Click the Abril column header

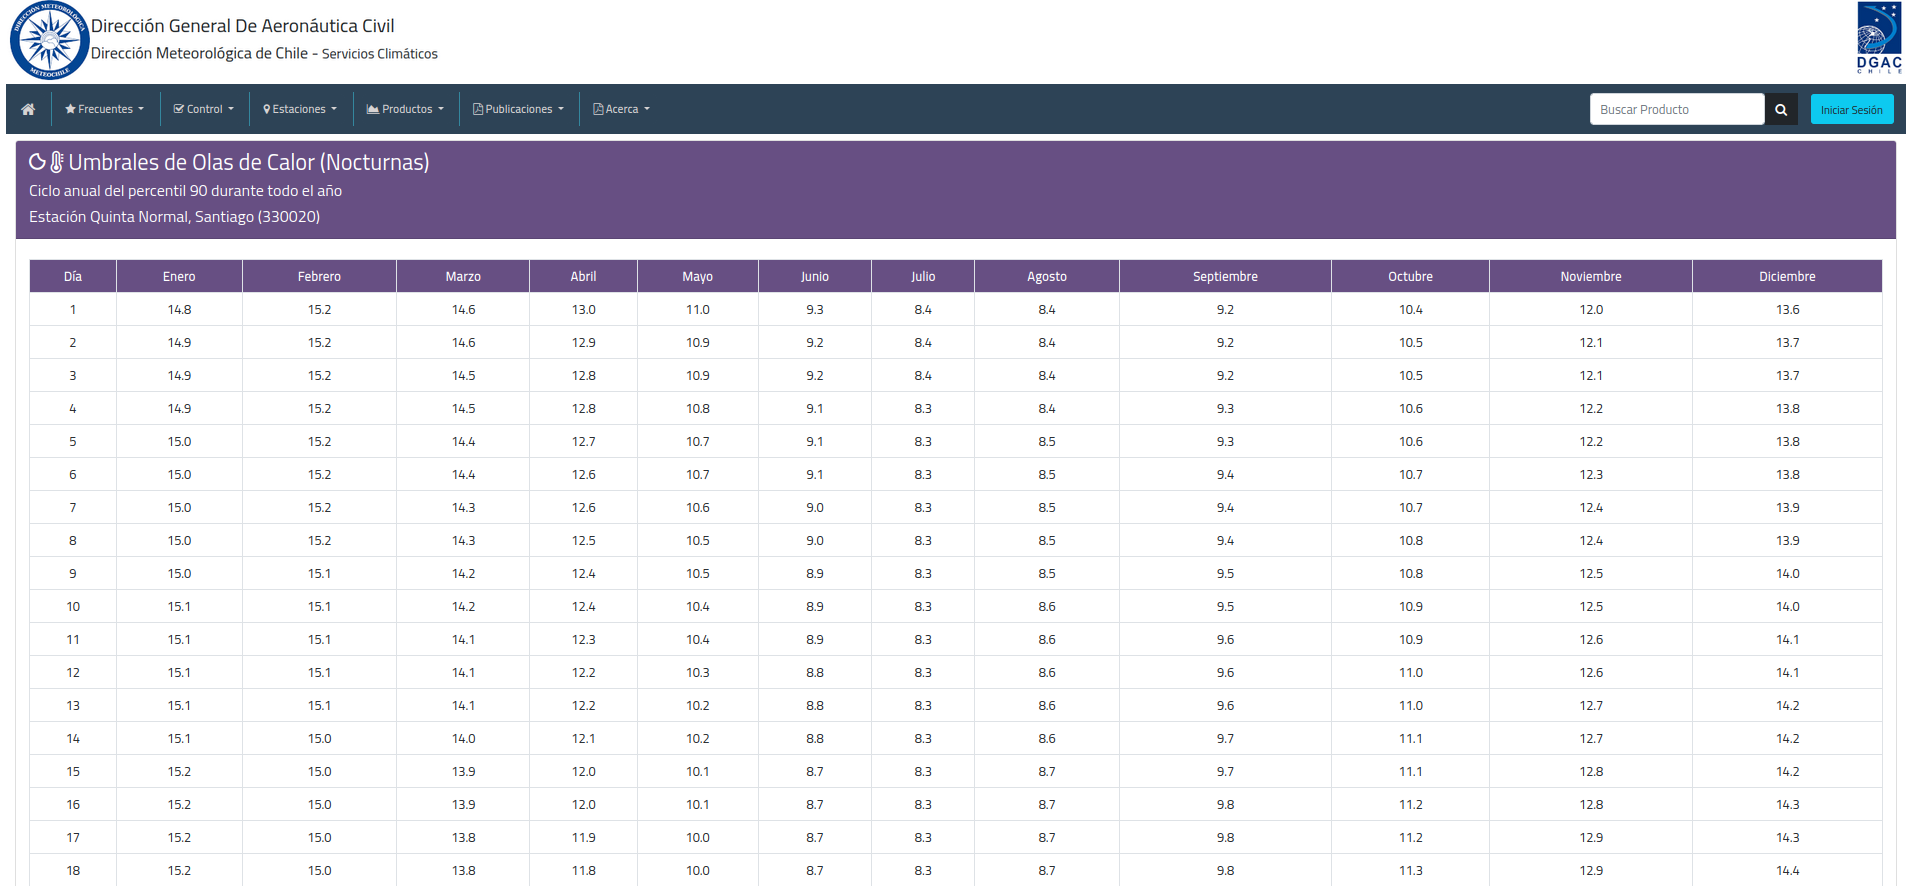click(x=583, y=276)
